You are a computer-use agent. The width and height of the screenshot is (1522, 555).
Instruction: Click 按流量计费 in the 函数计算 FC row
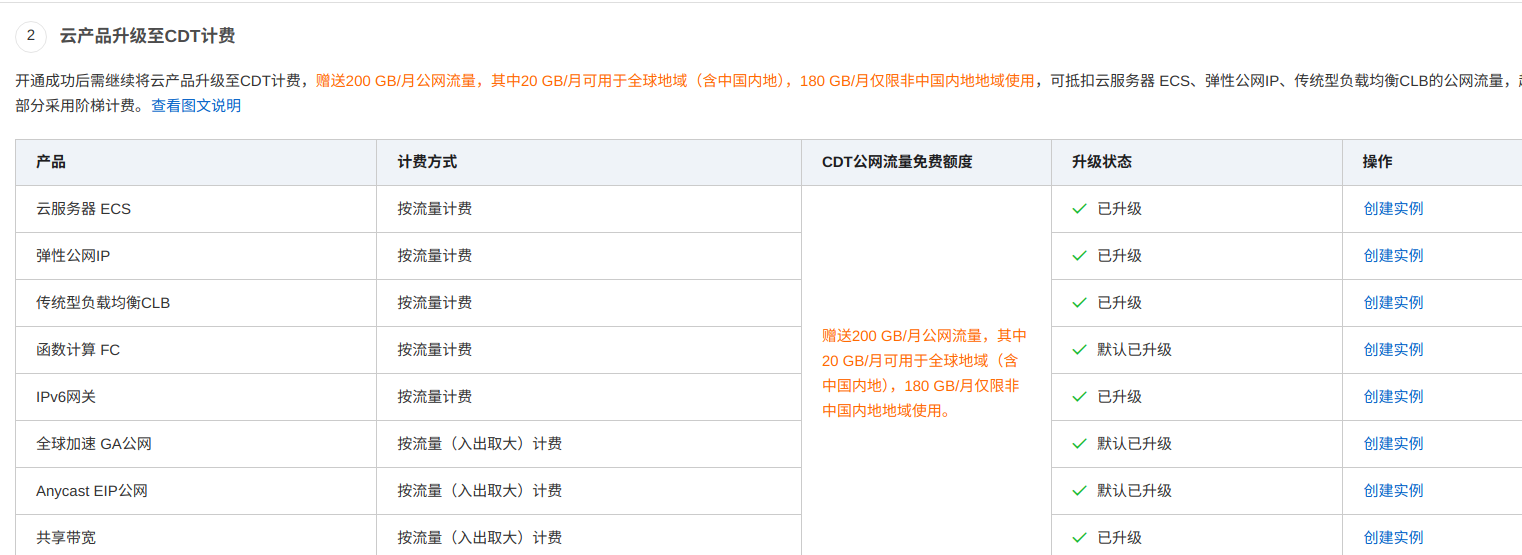click(x=434, y=350)
